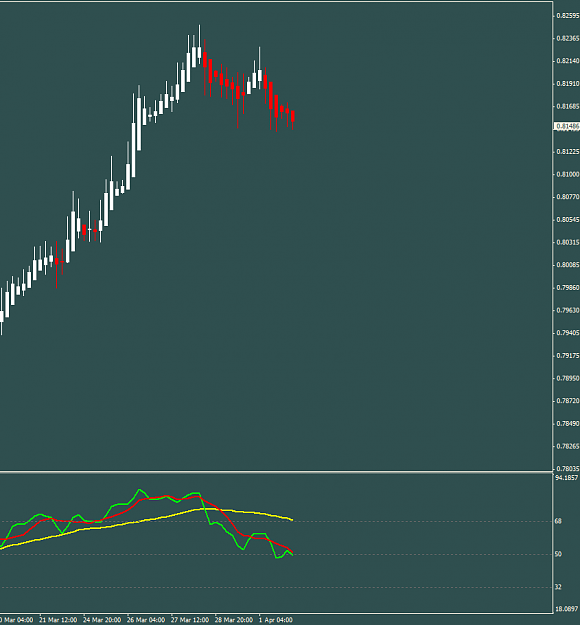Click the indicator level 32 label

tap(558, 587)
